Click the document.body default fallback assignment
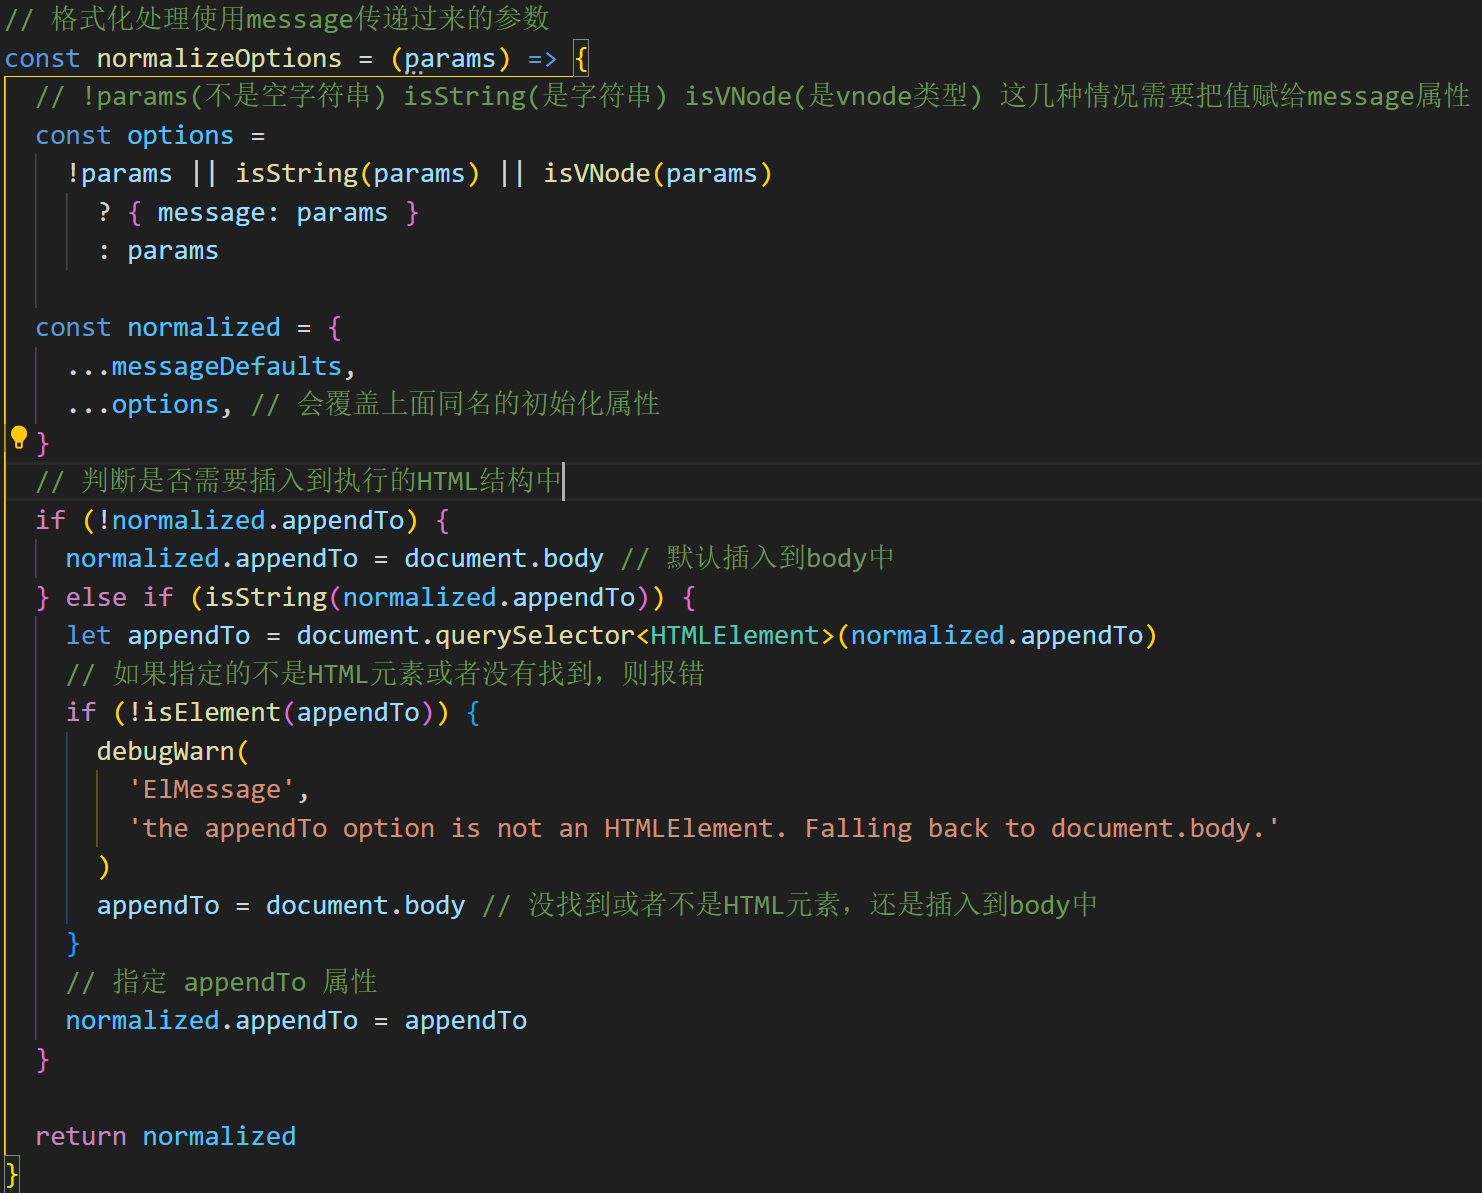This screenshot has height=1193, width=1482. [504, 557]
